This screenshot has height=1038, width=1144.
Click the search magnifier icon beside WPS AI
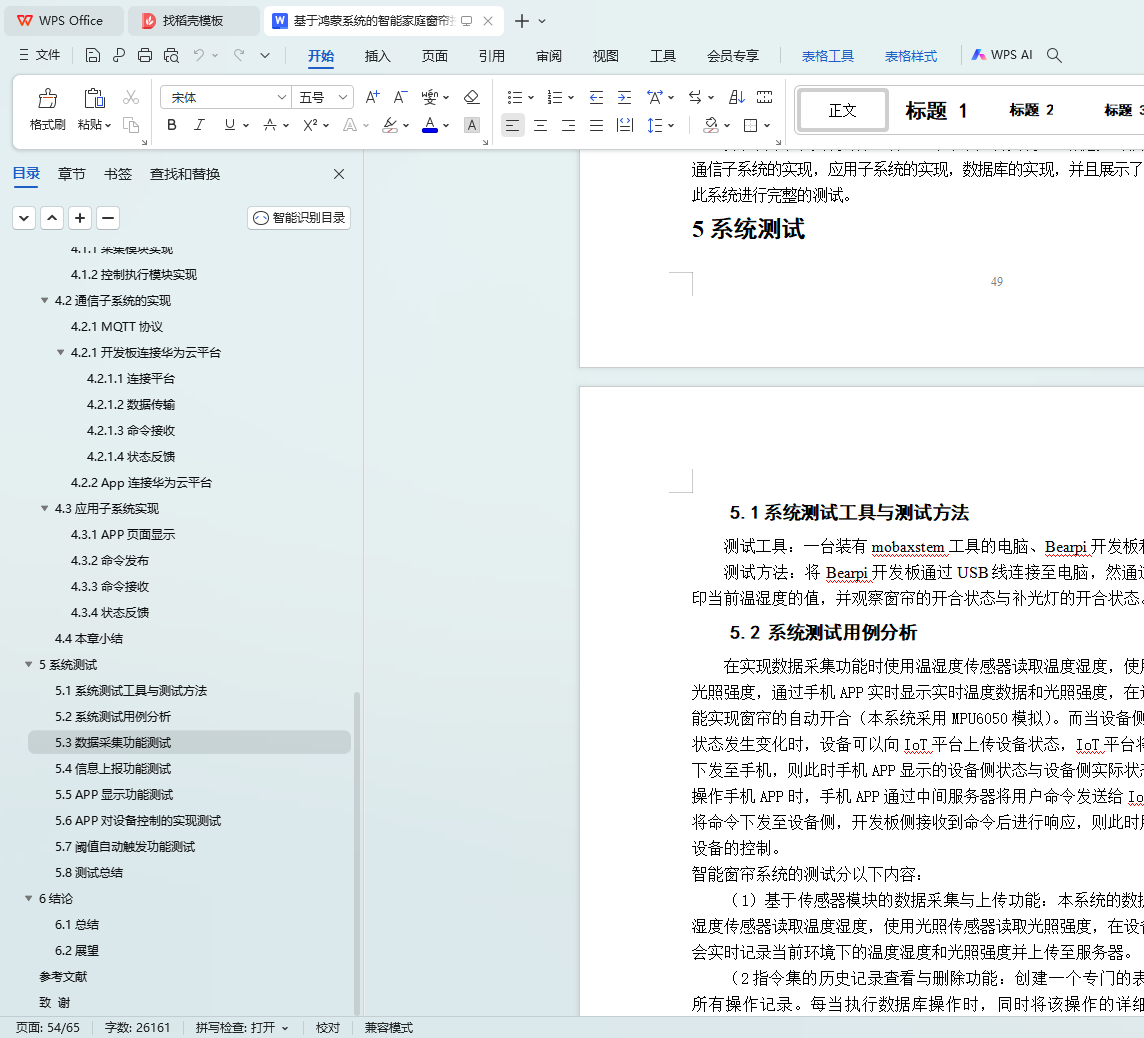click(1054, 56)
